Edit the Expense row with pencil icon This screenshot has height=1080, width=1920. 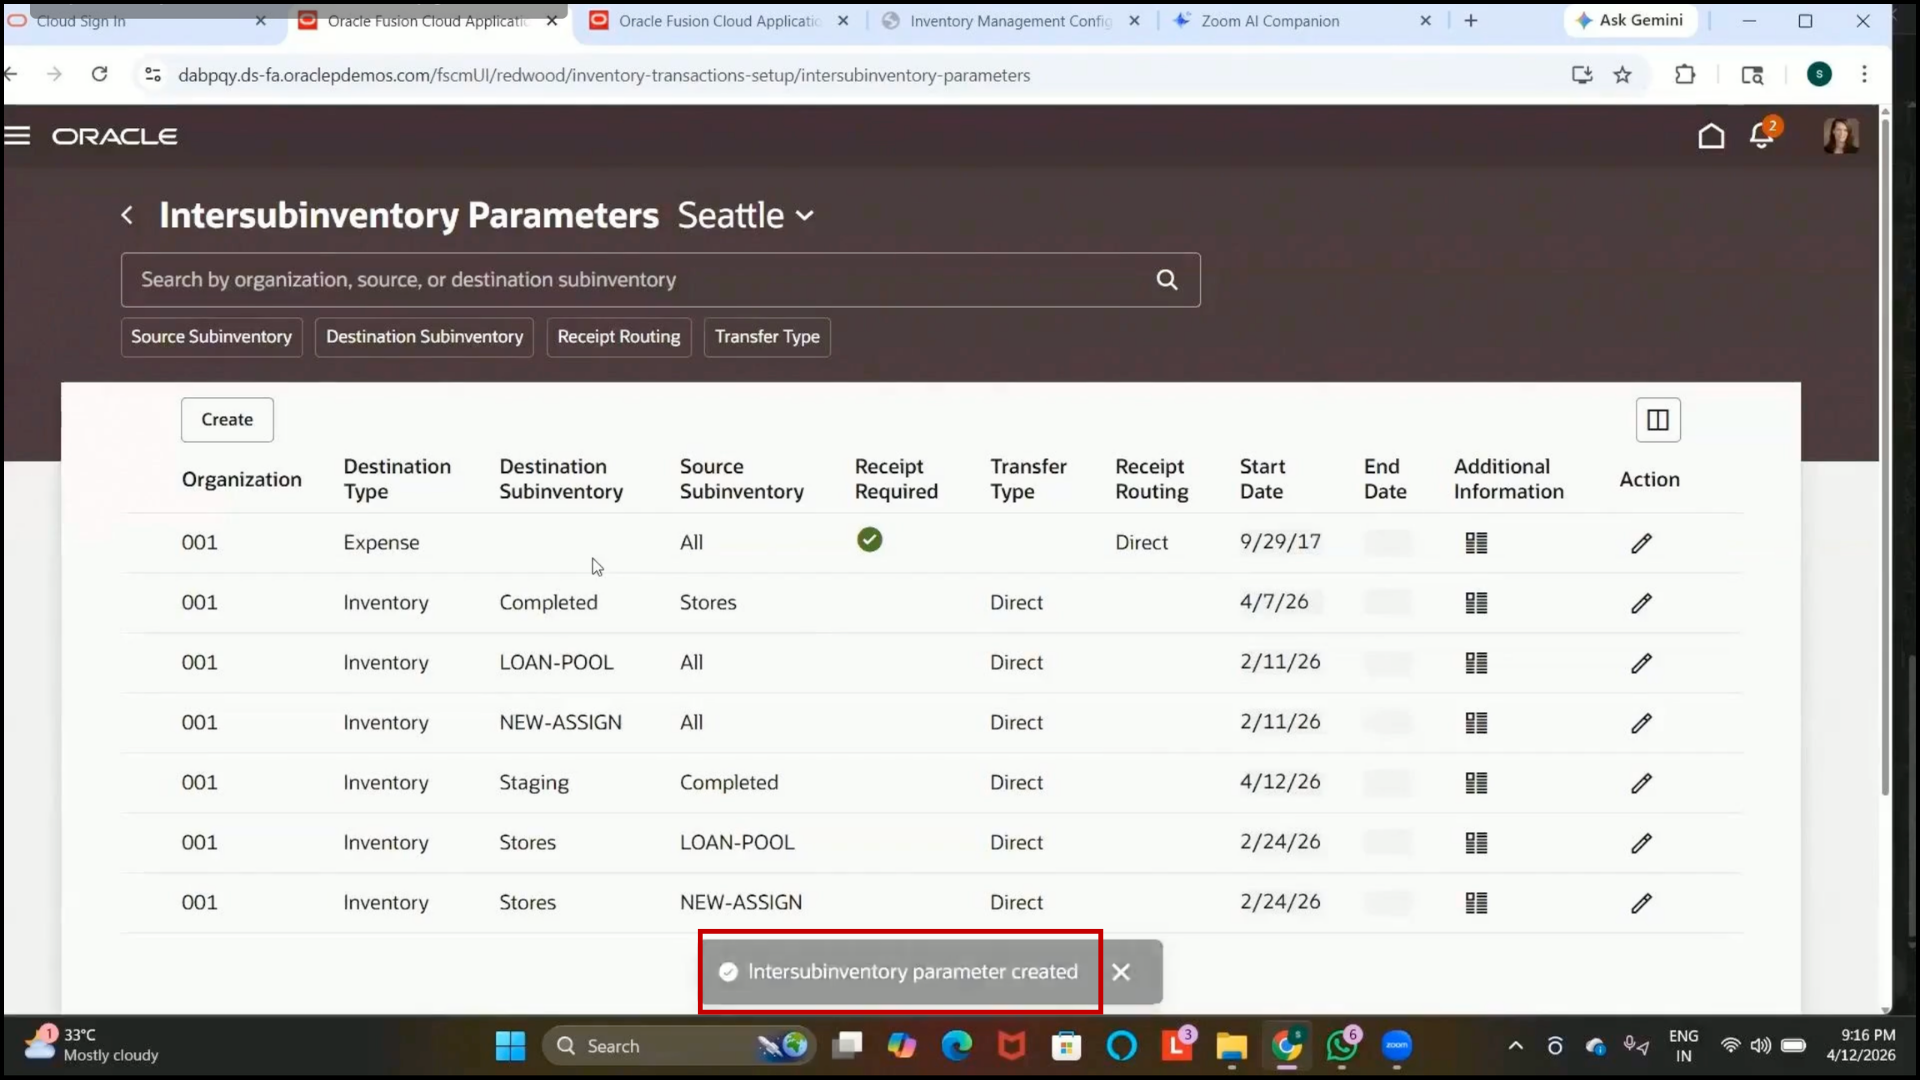[x=1641, y=543]
